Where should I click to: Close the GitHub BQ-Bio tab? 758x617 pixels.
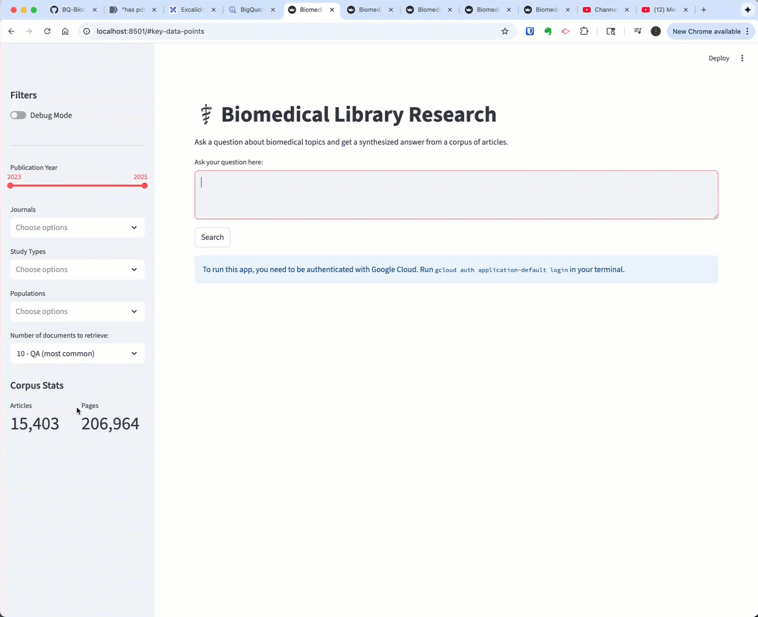94,10
